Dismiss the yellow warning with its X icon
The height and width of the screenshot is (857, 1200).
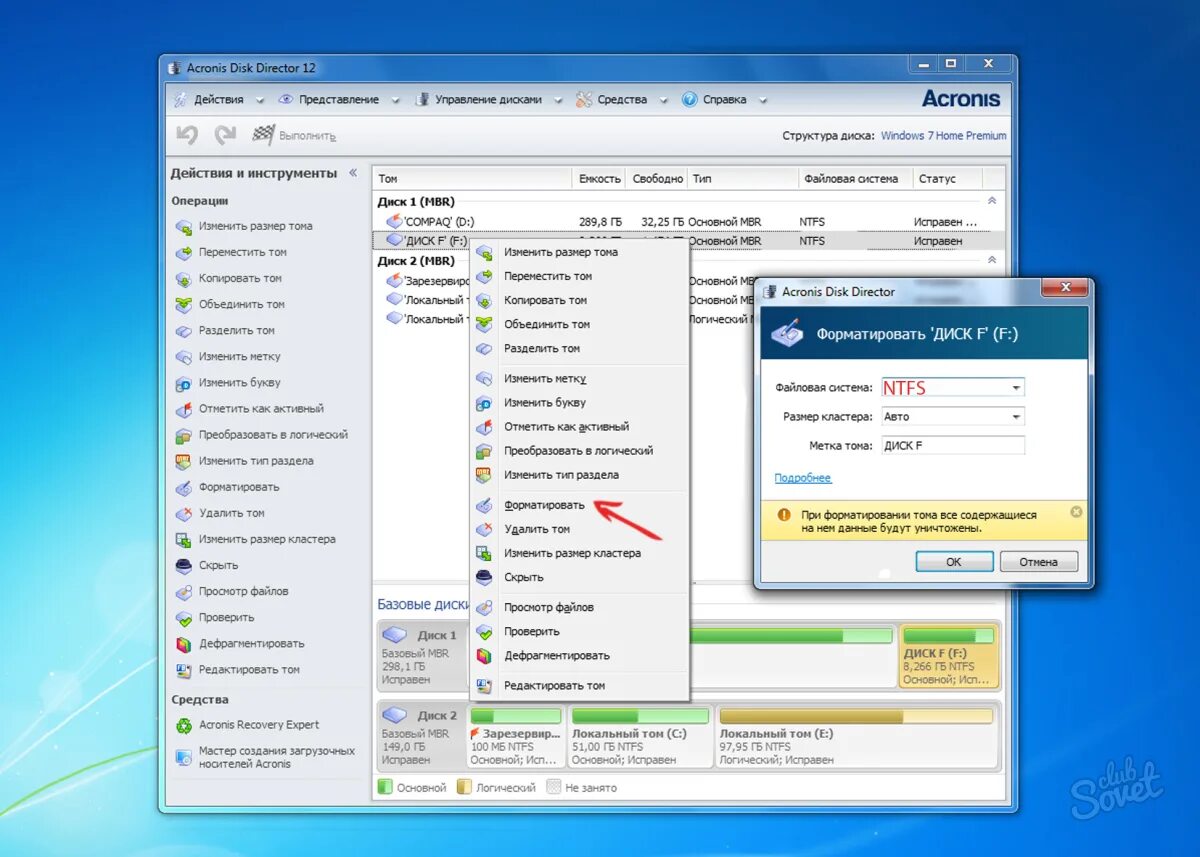pyautogui.click(x=1076, y=511)
